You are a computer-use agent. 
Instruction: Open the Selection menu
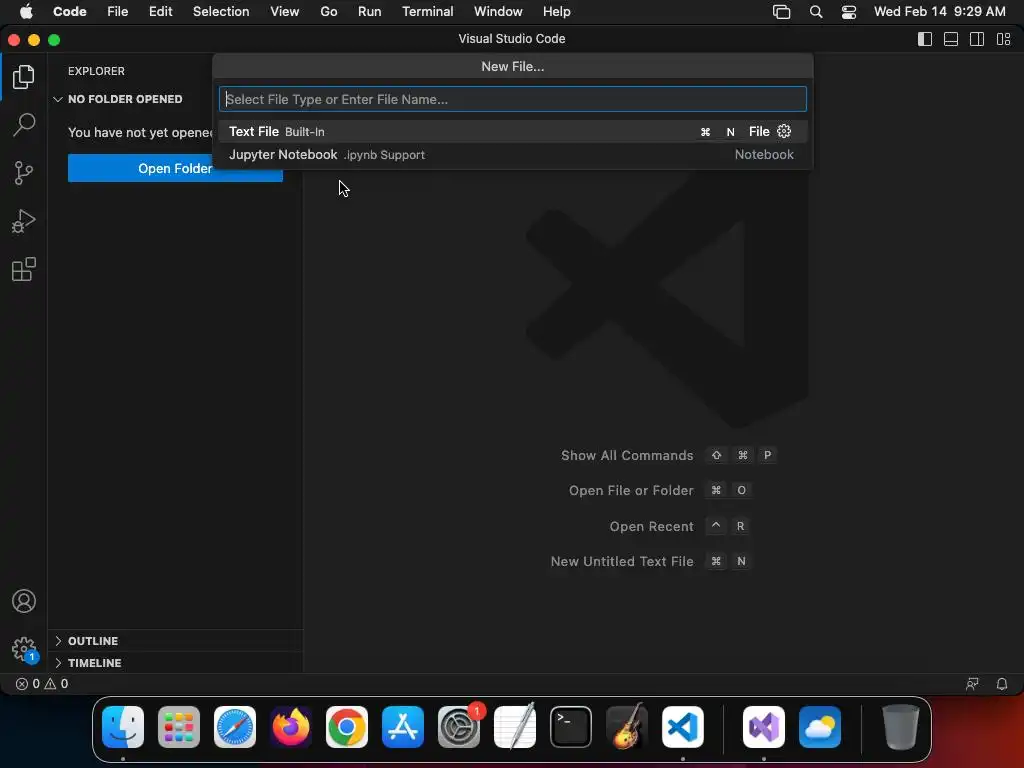[x=221, y=12]
